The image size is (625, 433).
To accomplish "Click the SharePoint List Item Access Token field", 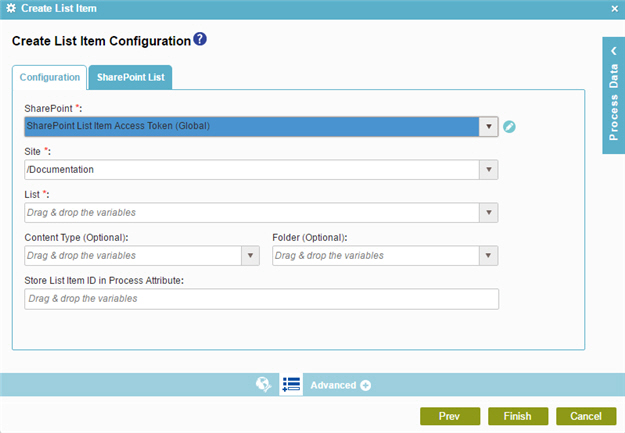I will 252,127.
